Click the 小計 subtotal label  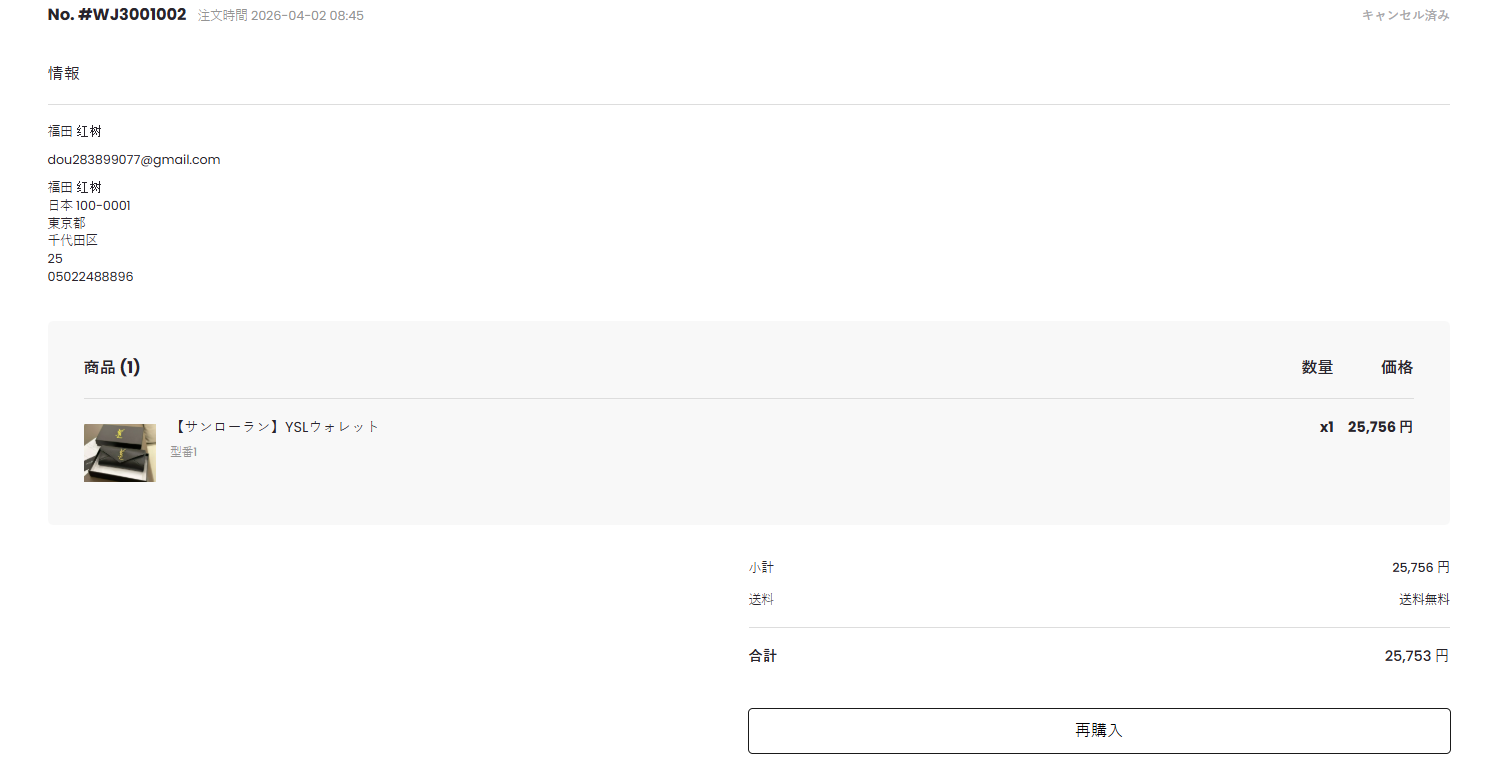[x=761, y=568]
